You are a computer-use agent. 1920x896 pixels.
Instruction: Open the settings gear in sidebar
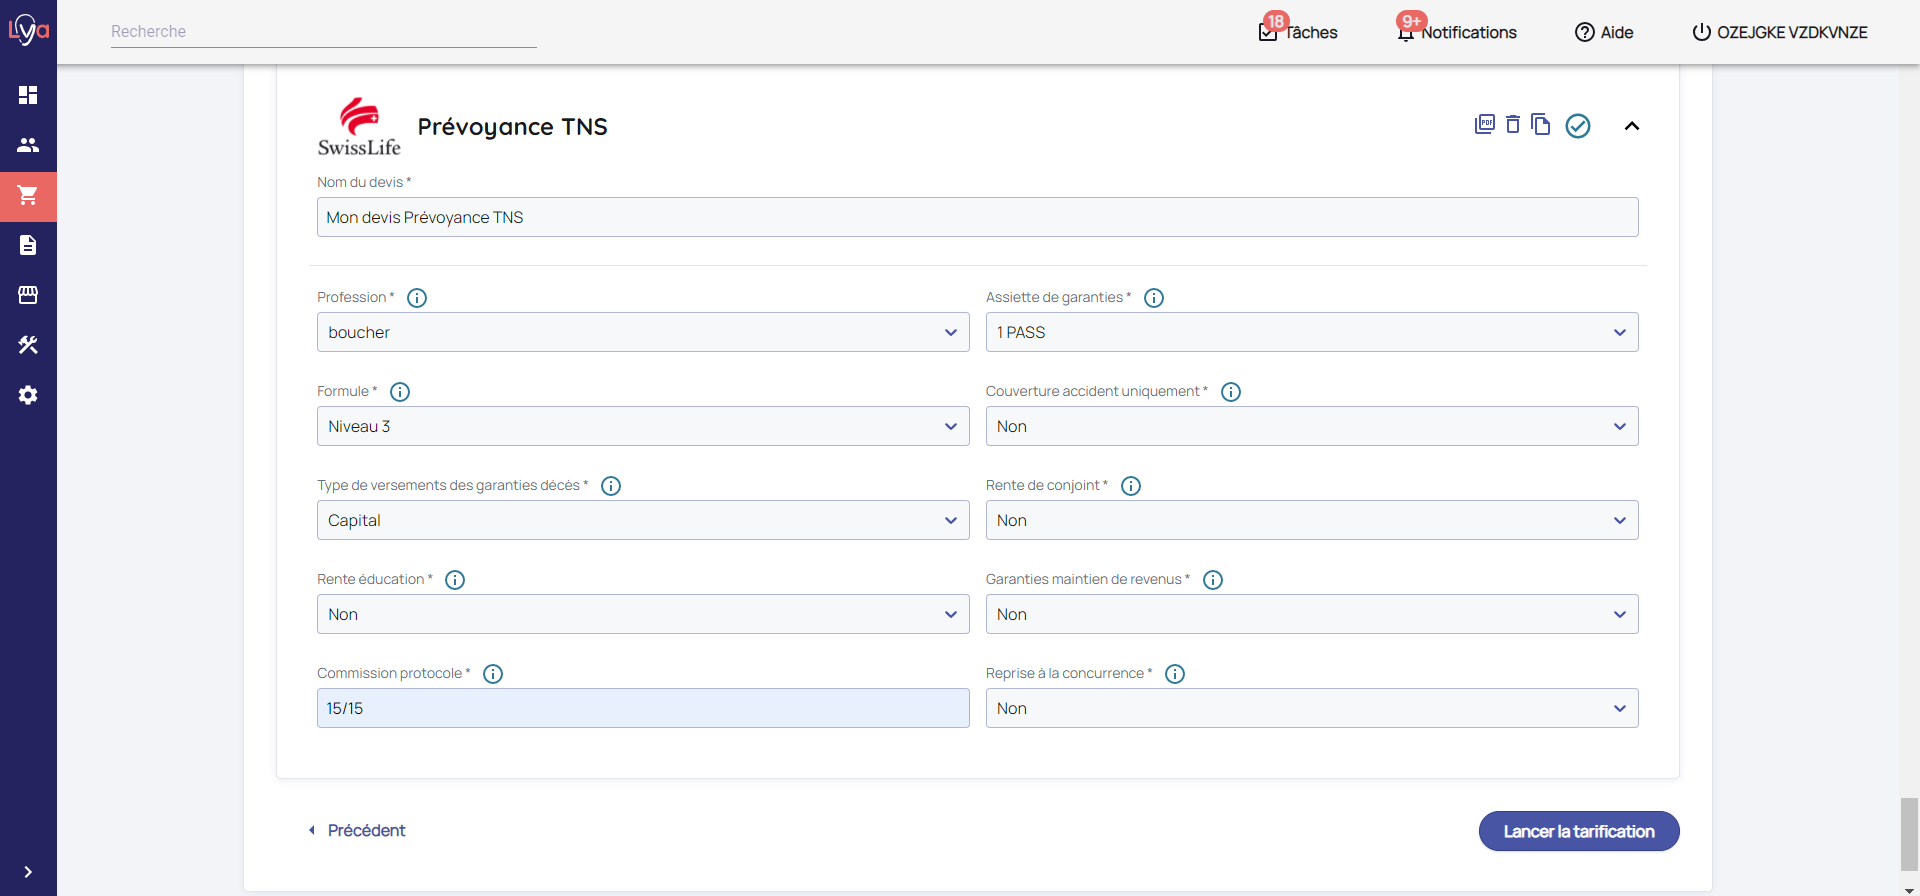click(28, 395)
